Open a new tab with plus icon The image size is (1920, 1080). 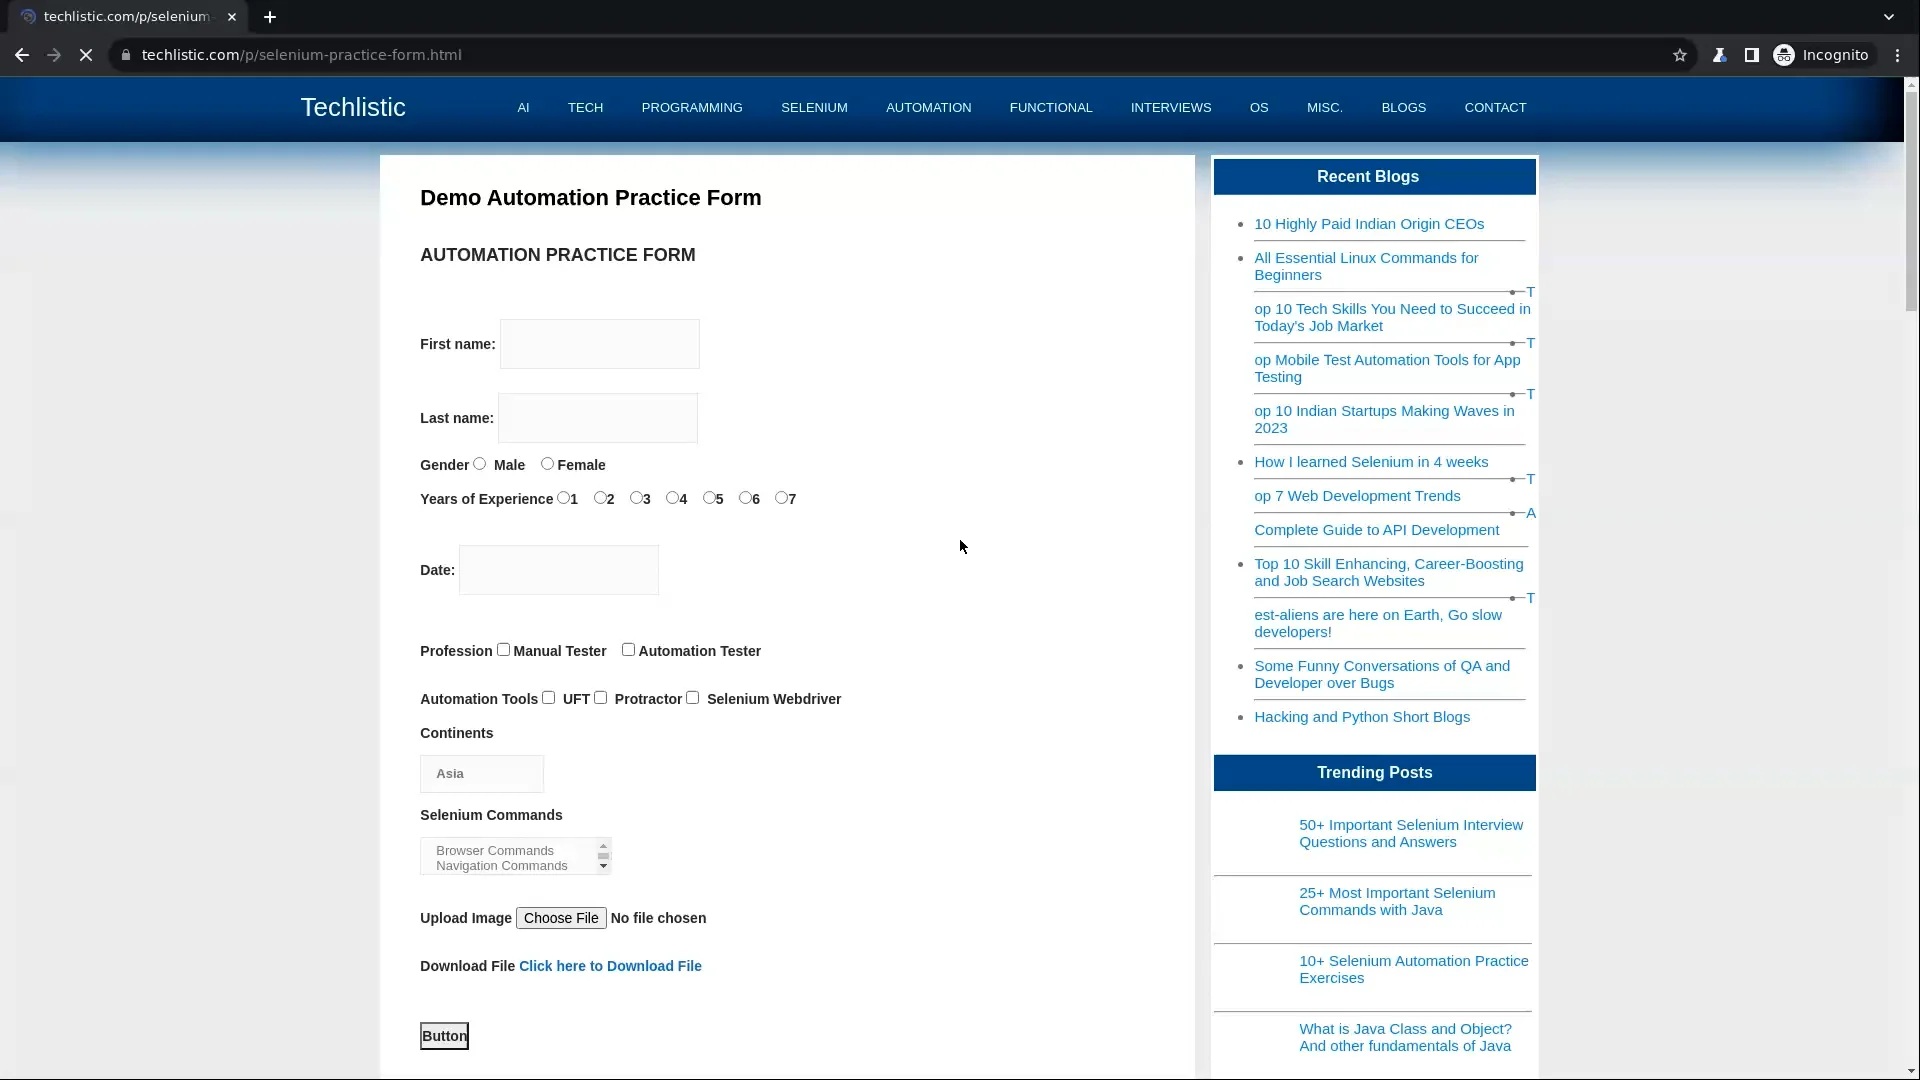tap(270, 17)
